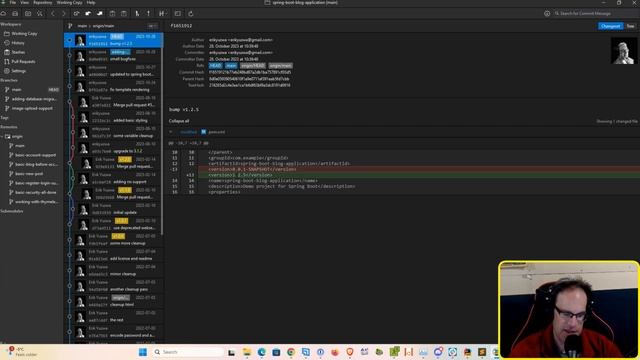Click the terminal icon in toolbar
The height and width of the screenshot is (360, 640).
pos(178,13)
